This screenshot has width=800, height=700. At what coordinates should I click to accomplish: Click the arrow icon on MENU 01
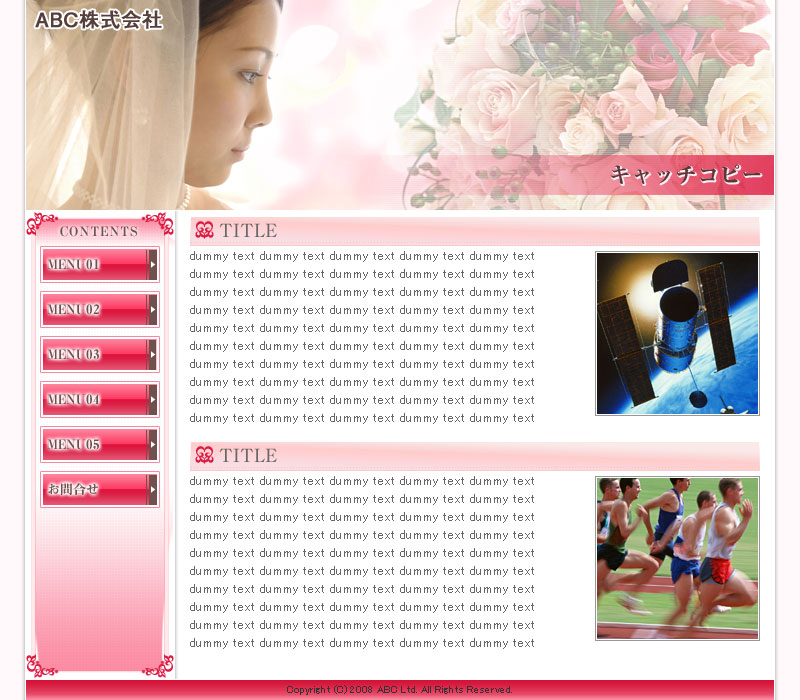(x=152, y=264)
